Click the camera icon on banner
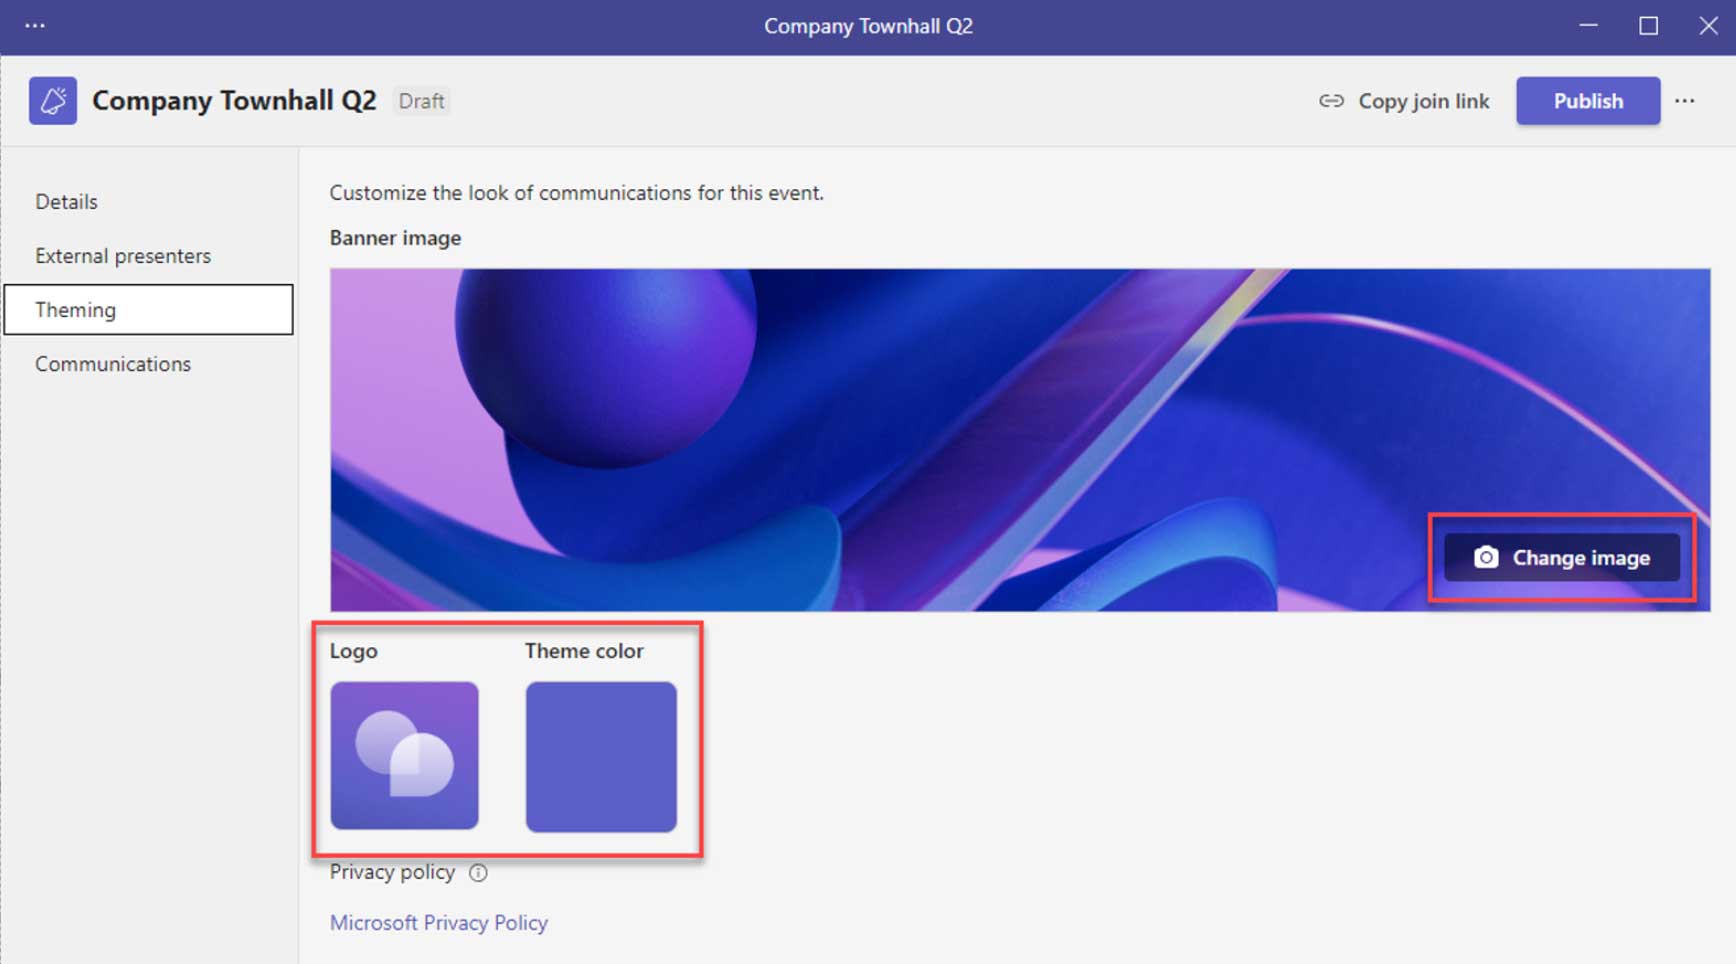1736x964 pixels. point(1486,557)
